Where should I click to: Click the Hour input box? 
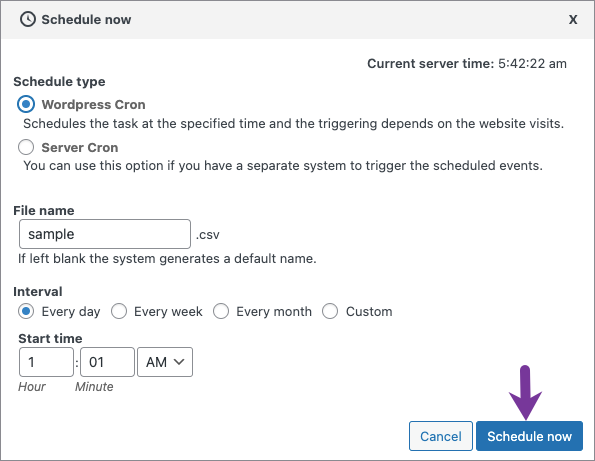pos(46,362)
